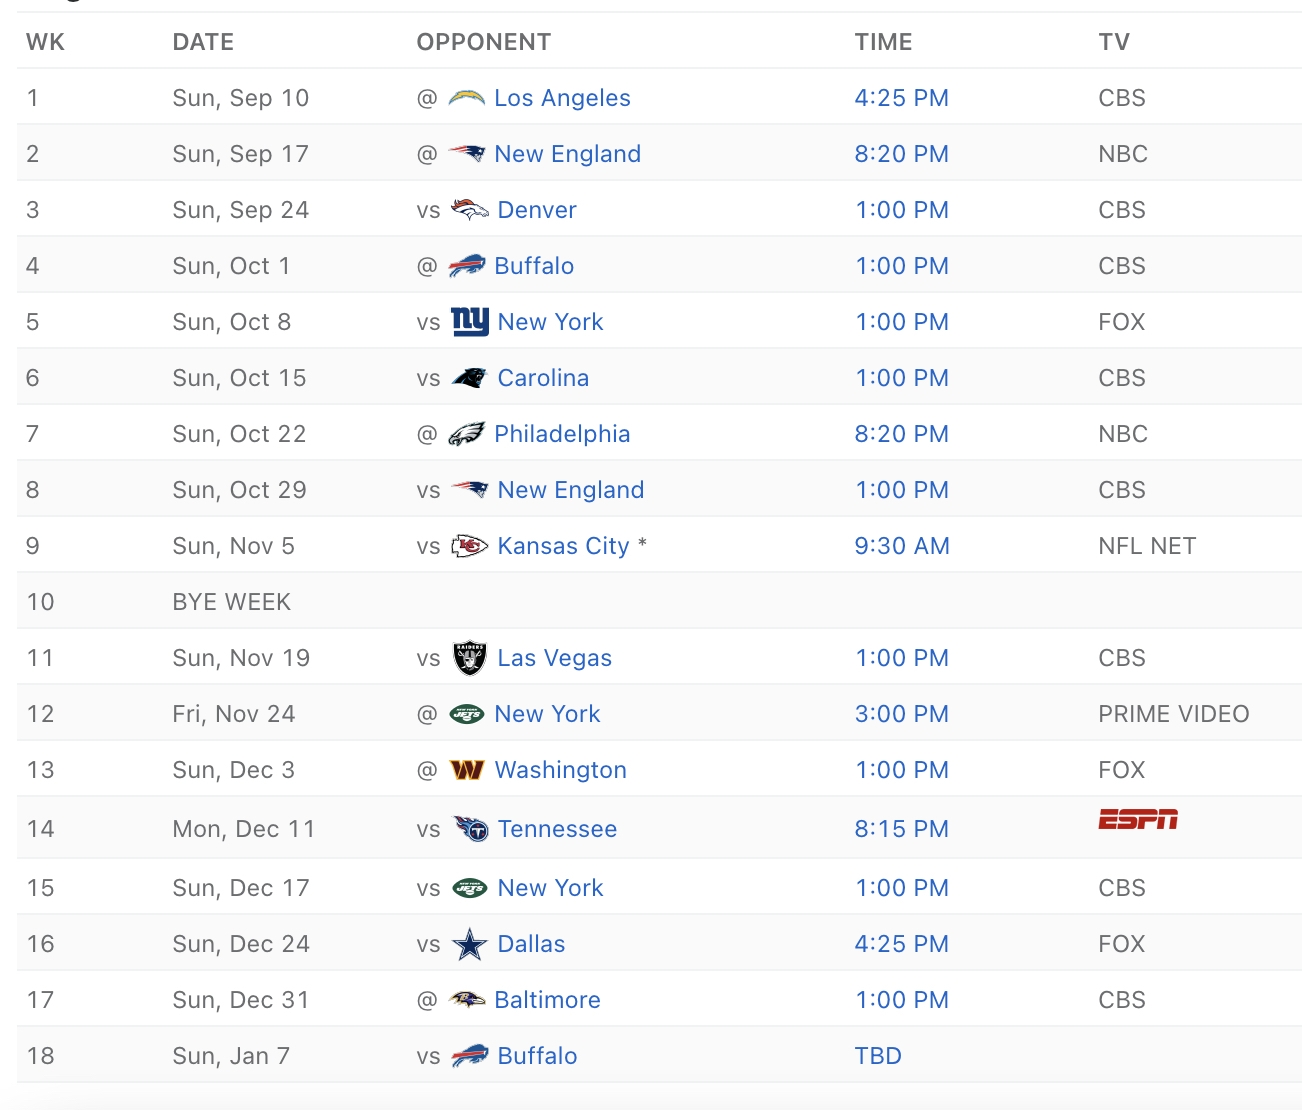
Task: Click the 8:15 PM Tennessee game time
Action: coord(901,829)
